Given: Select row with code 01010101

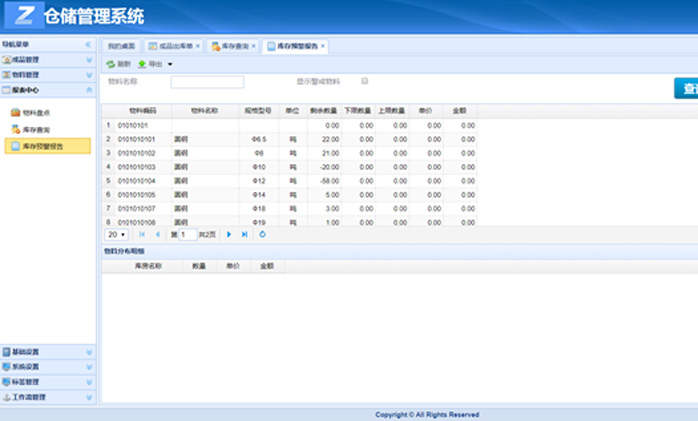Looking at the screenshot, I should tap(289, 125).
